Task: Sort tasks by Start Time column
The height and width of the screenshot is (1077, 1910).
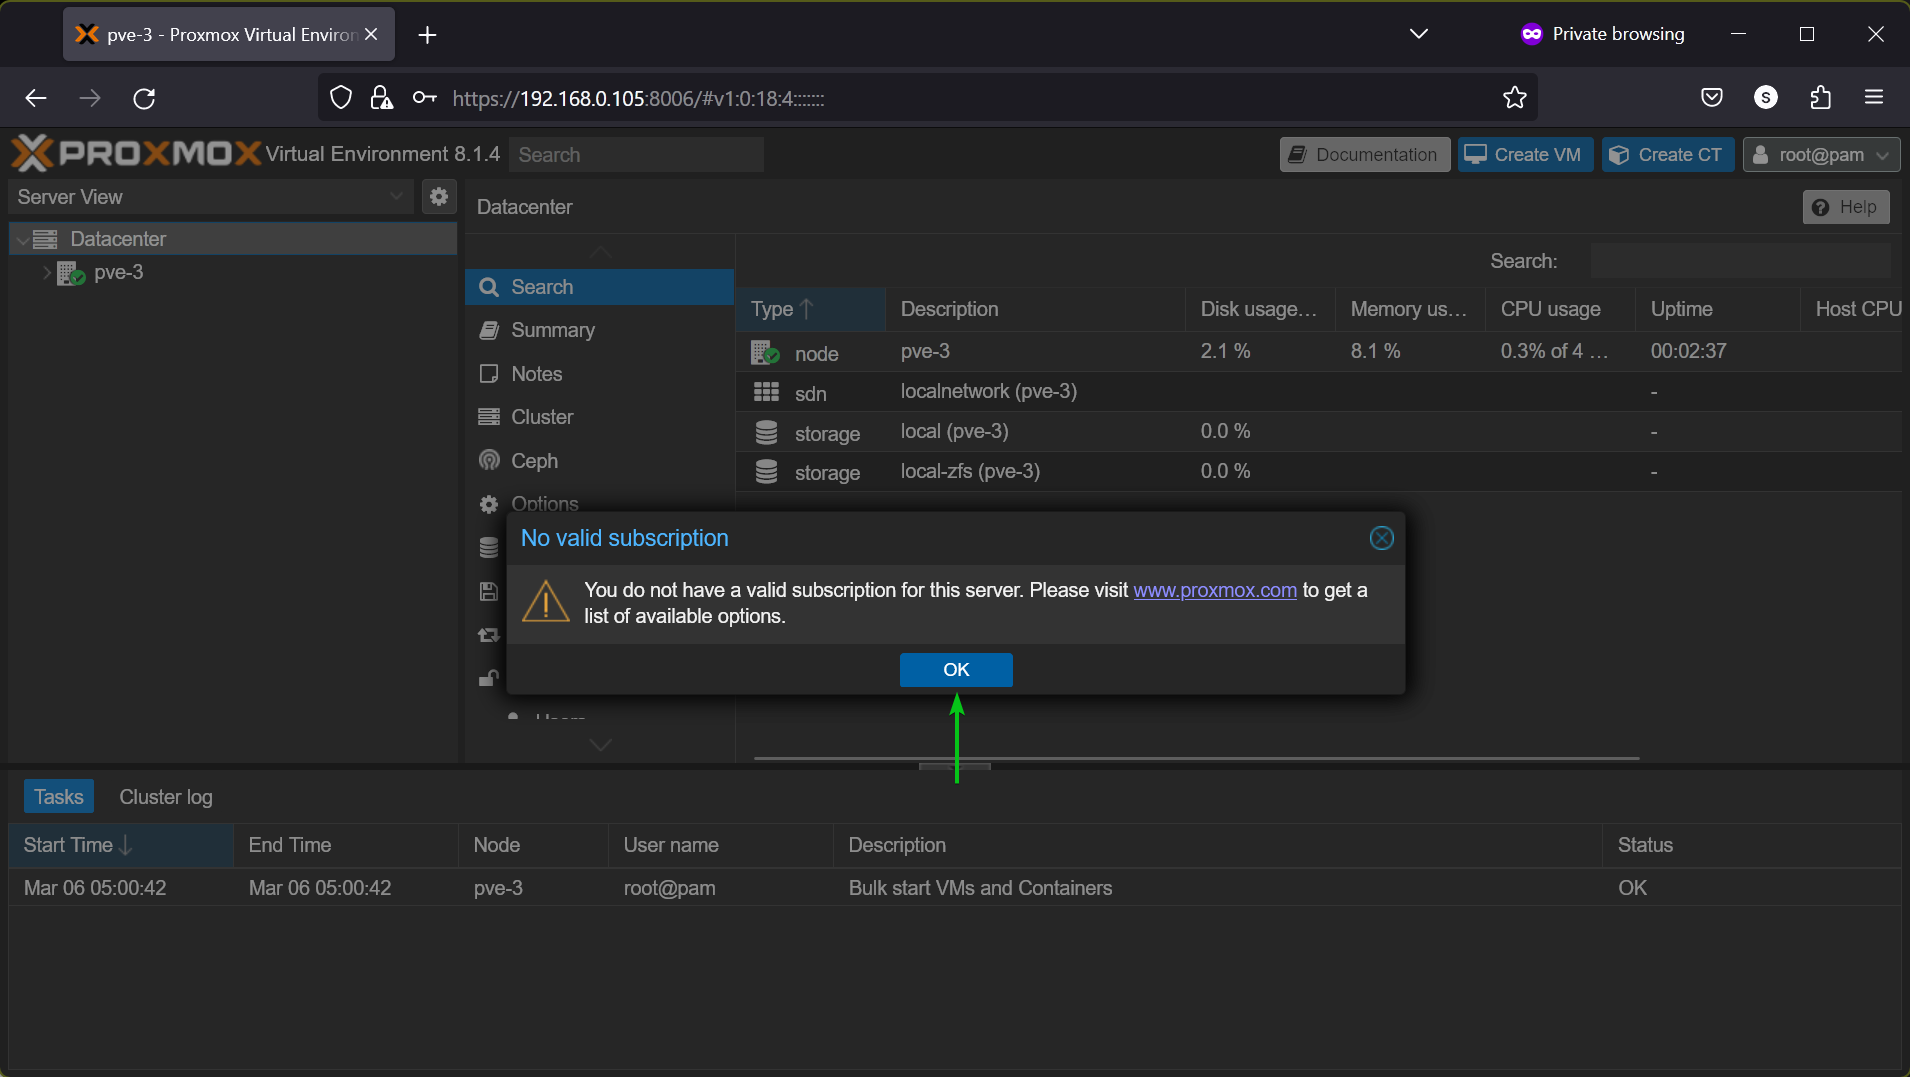Action: click(121, 845)
